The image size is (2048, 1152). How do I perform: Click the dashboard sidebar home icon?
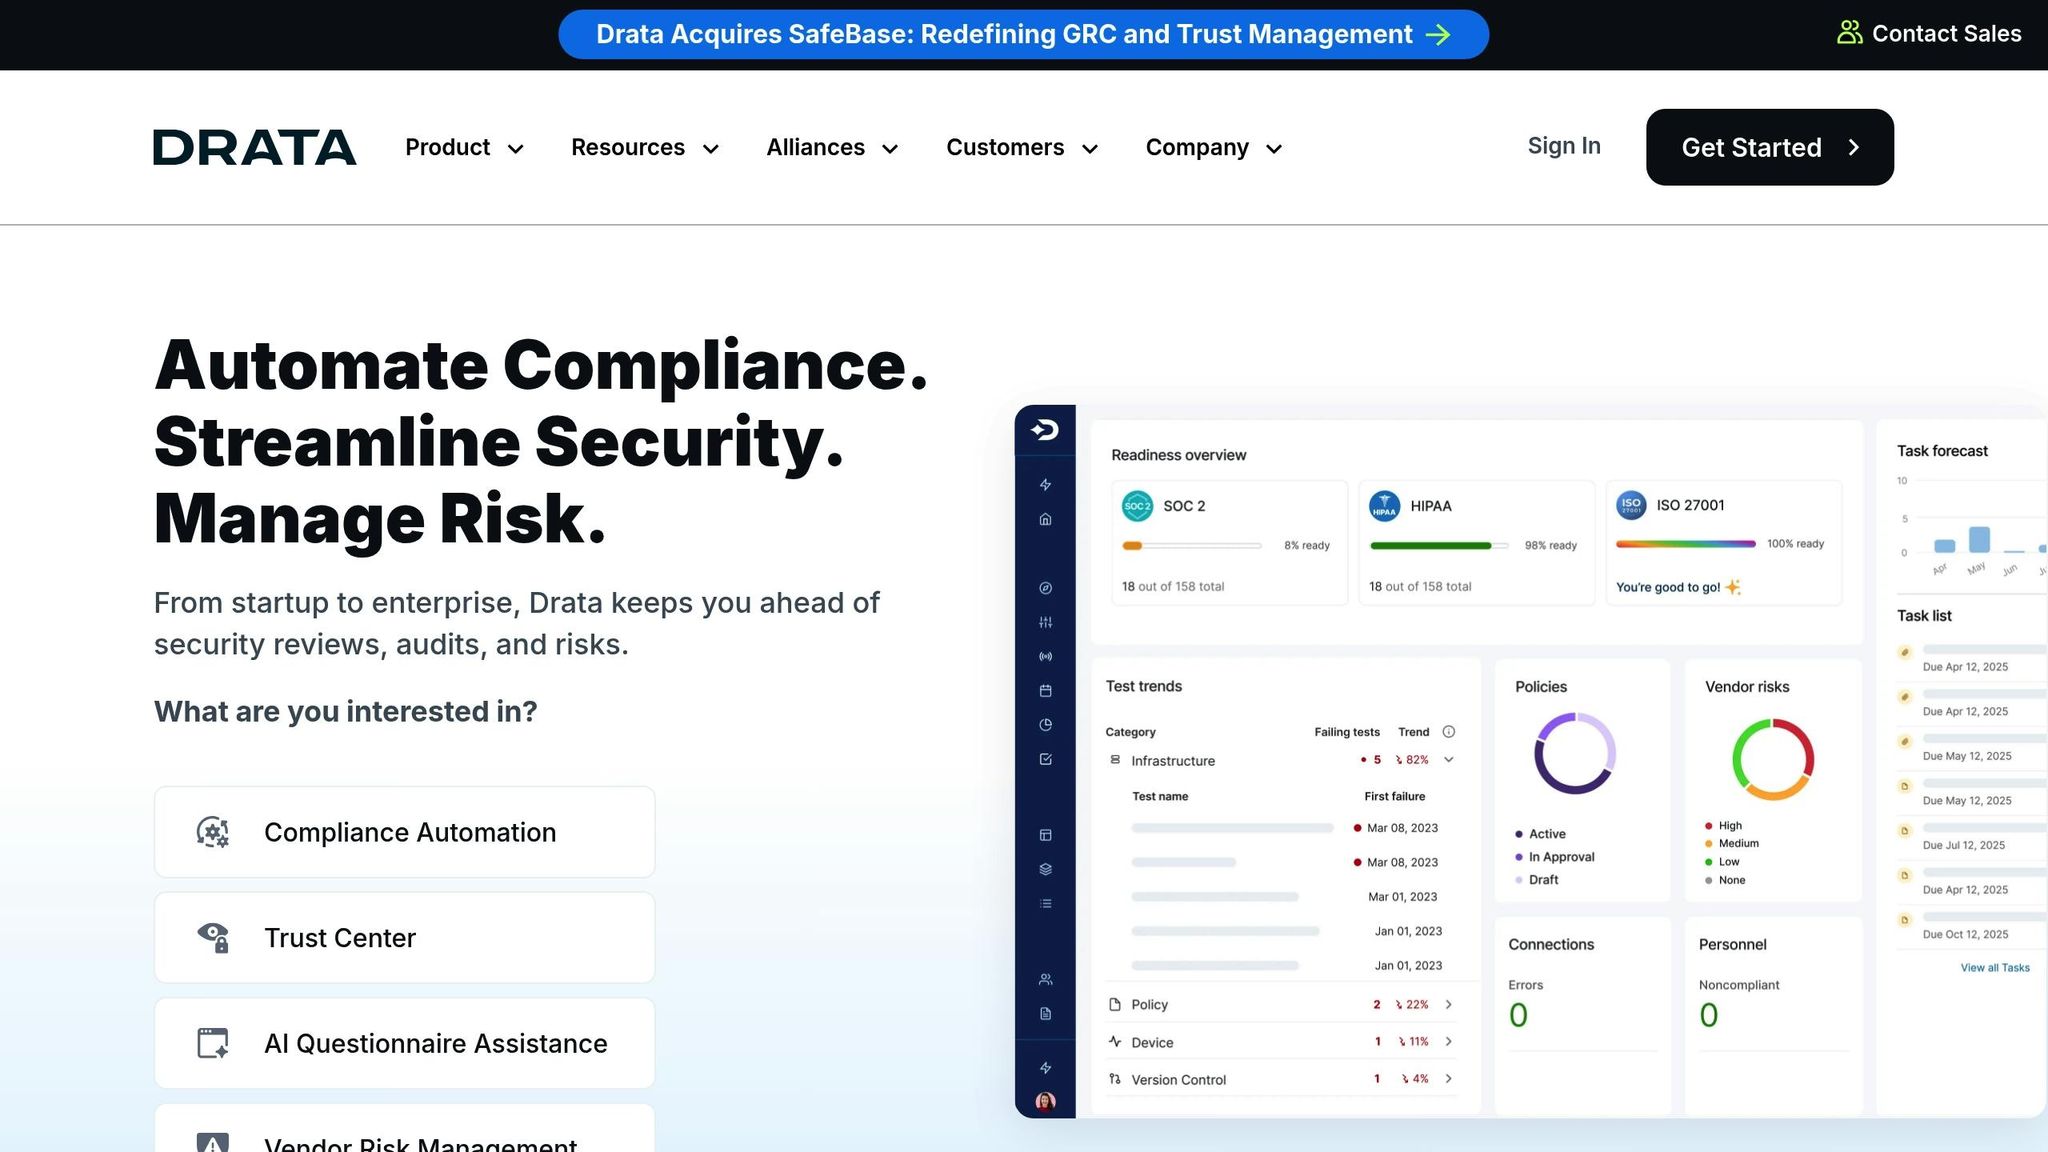click(x=1045, y=519)
